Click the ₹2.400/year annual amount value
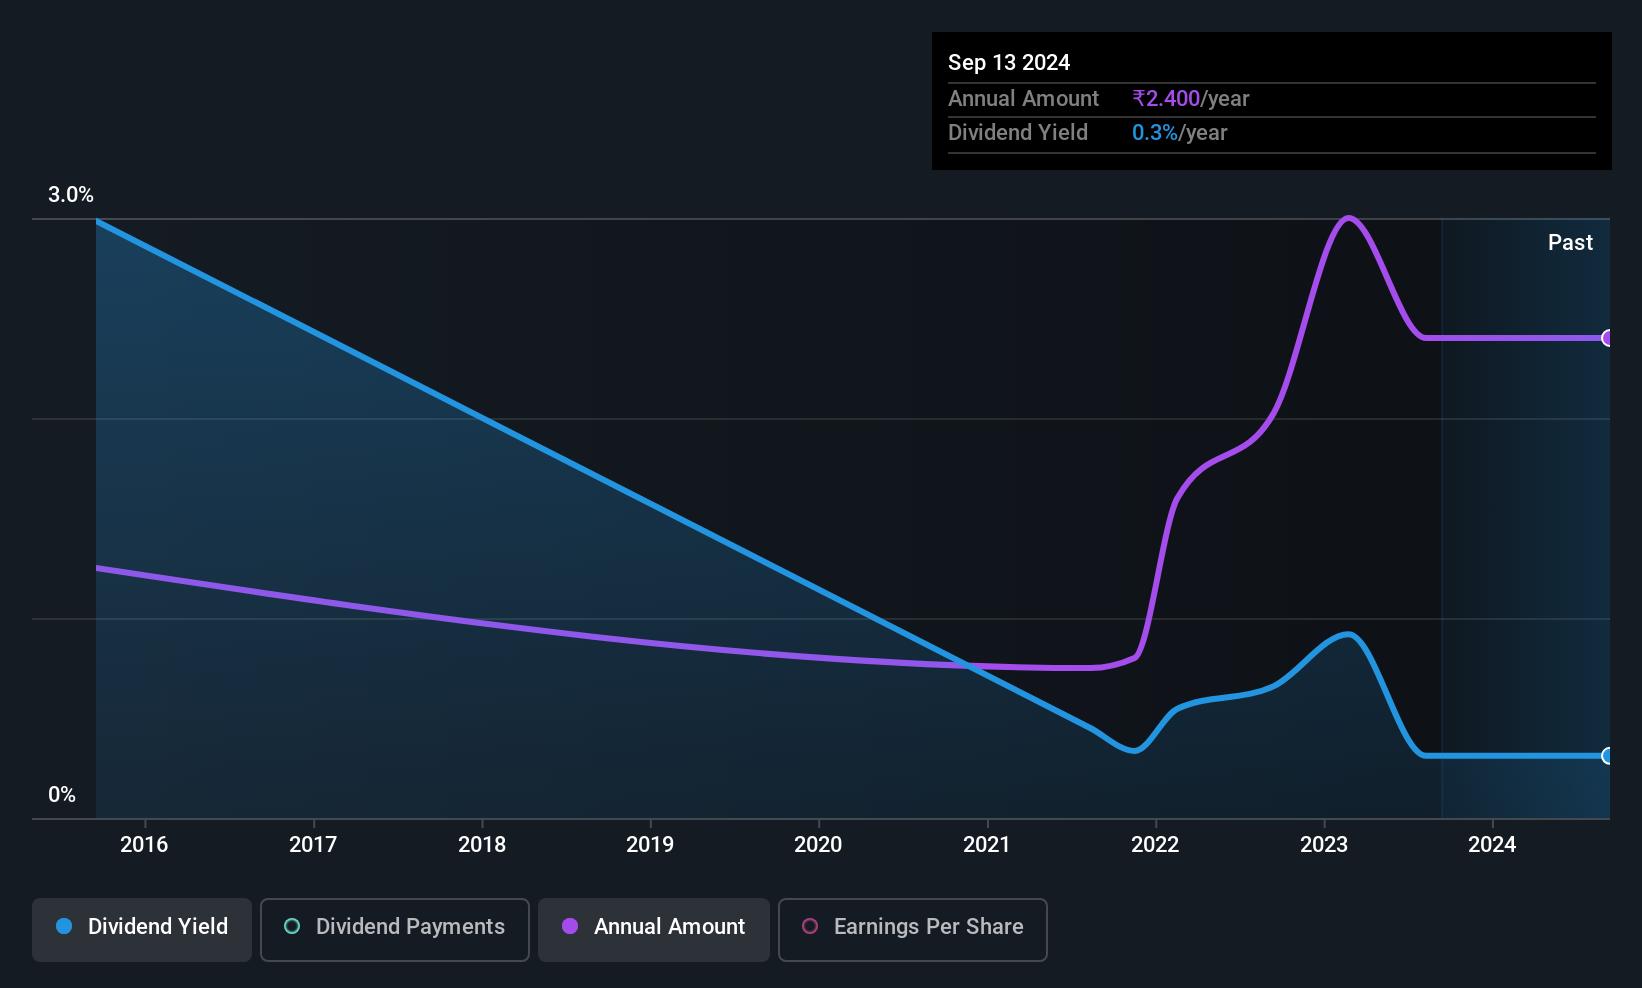1642x988 pixels. click(x=1191, y=98)
